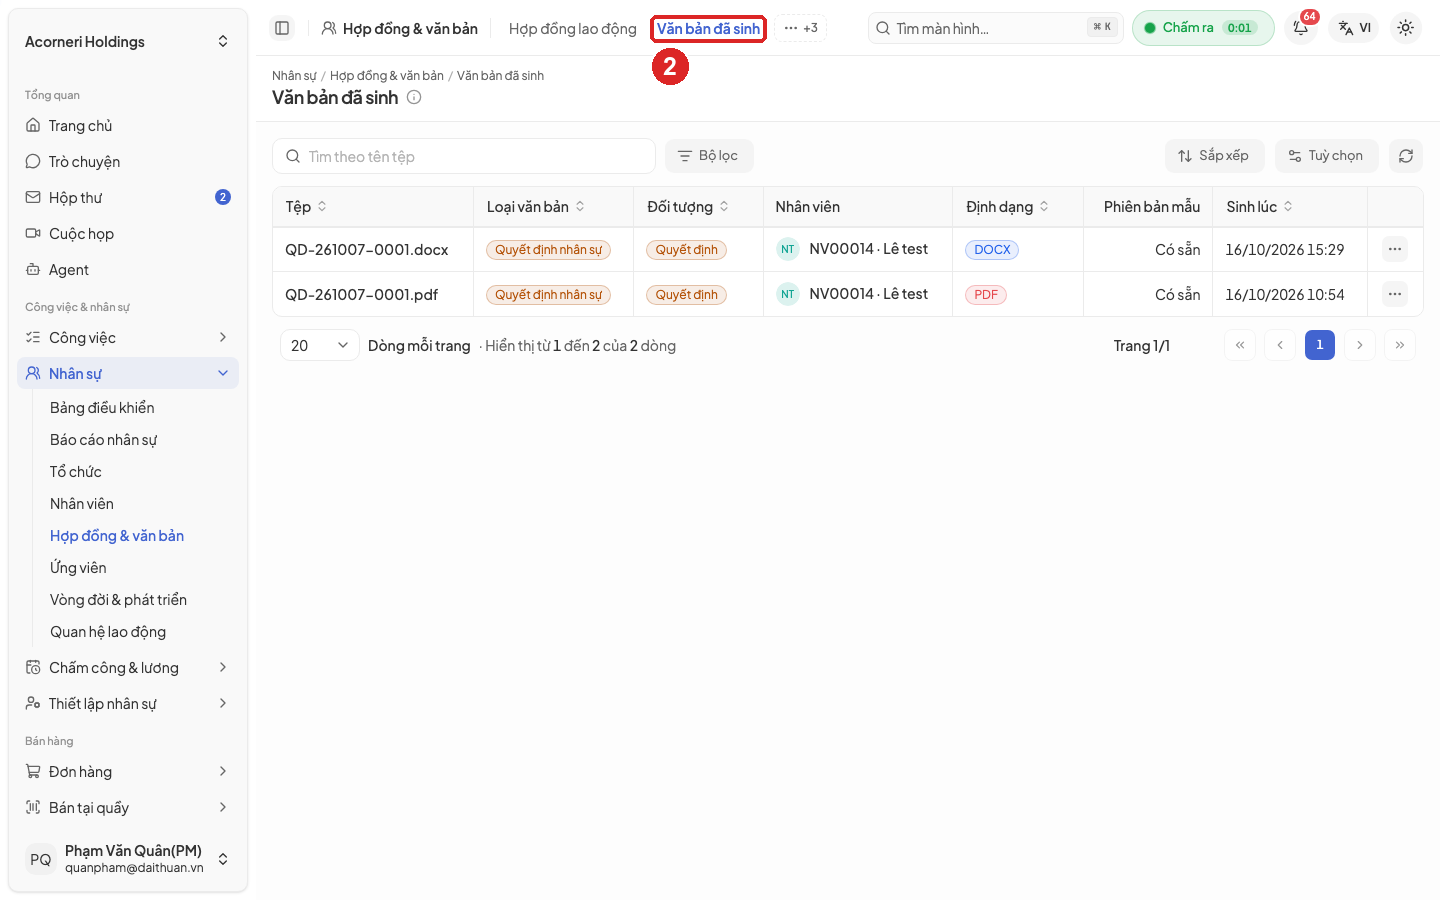Viewport: 1440px width, 900px height.
Task: Open the notifications bell icon
Action: [x=1301, y=28]
